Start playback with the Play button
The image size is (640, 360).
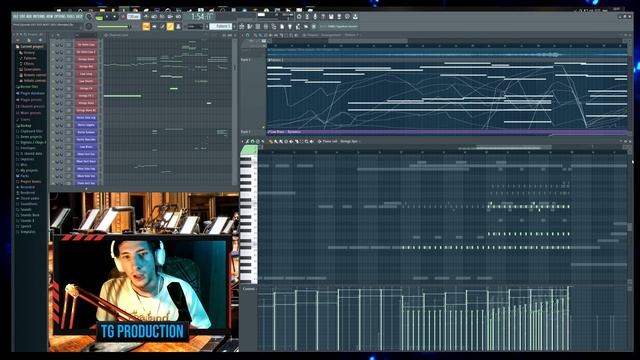point(107,17)
